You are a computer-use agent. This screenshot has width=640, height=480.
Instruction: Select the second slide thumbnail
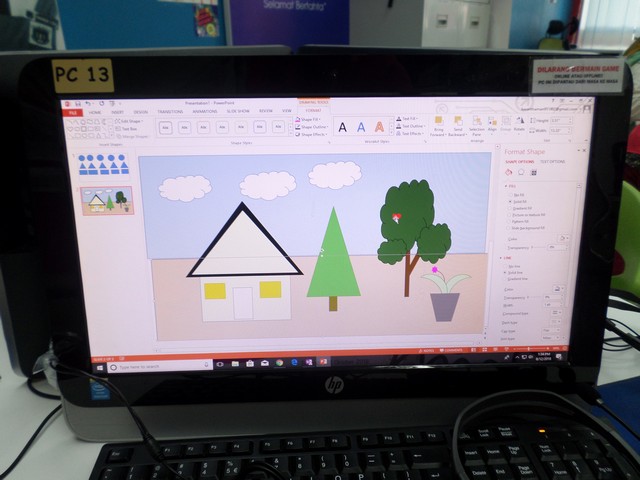107,200
